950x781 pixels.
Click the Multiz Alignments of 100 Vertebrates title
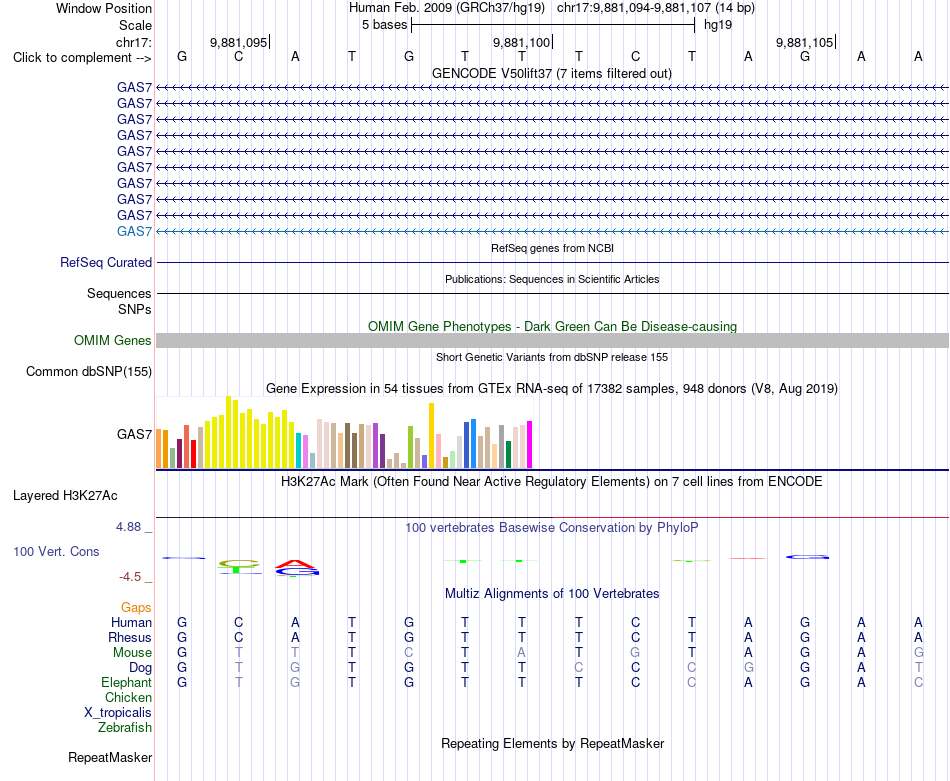point(552,594)
